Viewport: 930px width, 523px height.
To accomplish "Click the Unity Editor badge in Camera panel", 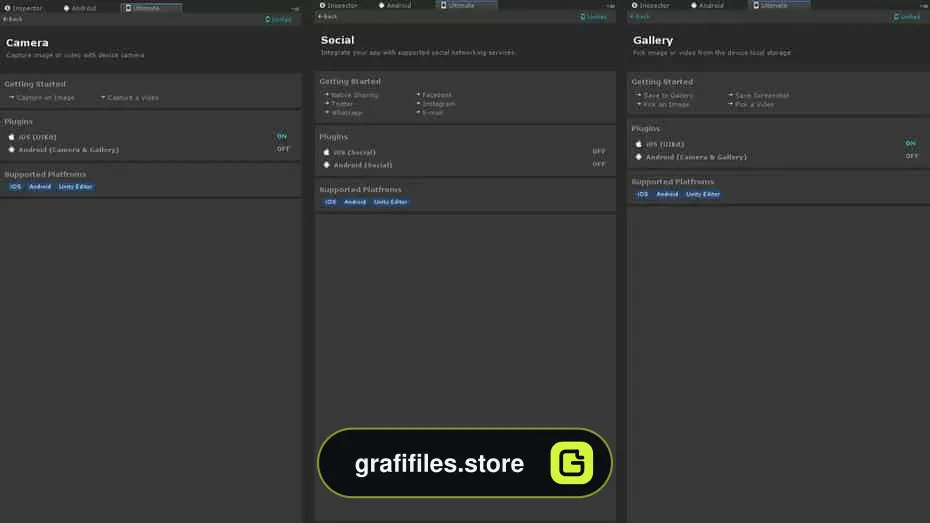I will pyautogui.click(x=75, y=187).
